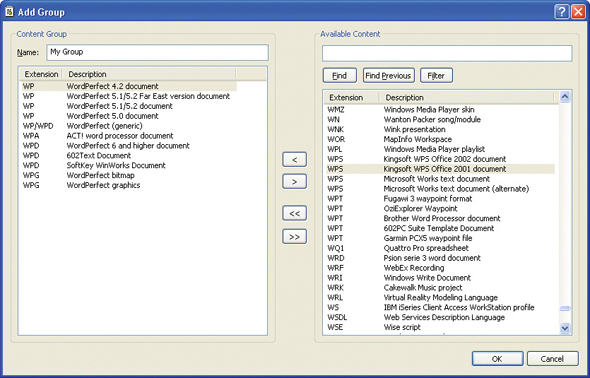Image resolution: width=590 pixels, height=378 pixels.
Task: Select WordPerfect (generic) row
Action: (128, 126)
